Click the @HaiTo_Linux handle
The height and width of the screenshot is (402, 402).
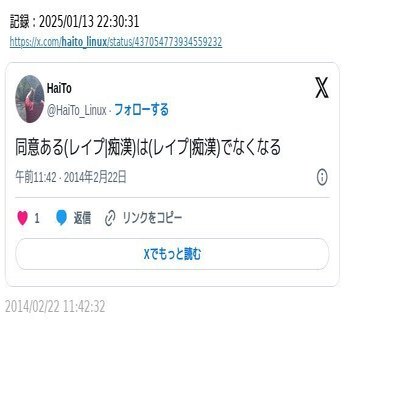tap(76, 110)
